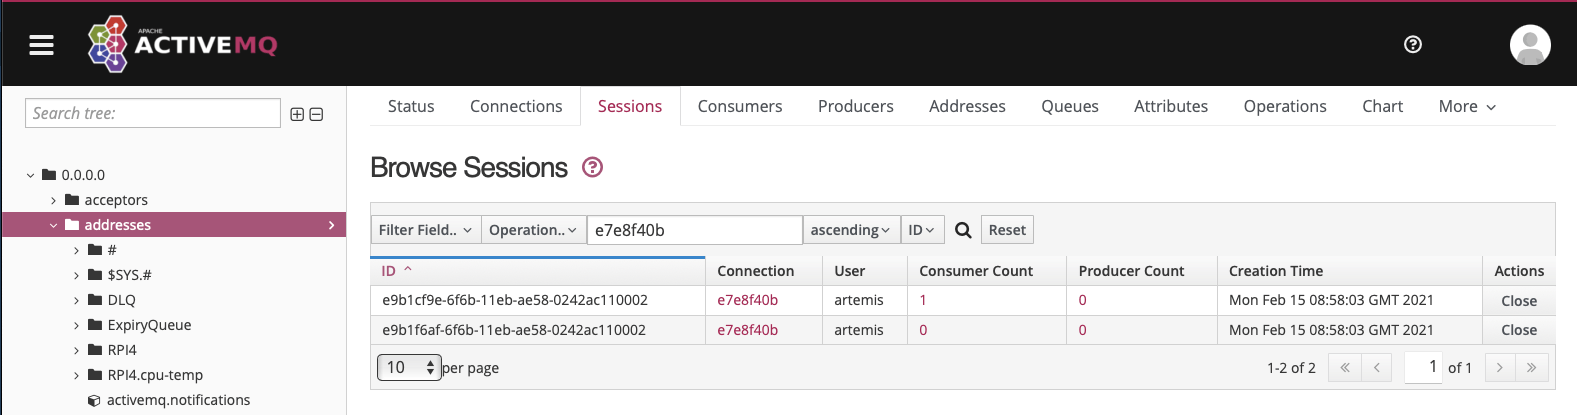1577x415 pixels.
Task: Close the first session row
Action: pos(1519,301)
